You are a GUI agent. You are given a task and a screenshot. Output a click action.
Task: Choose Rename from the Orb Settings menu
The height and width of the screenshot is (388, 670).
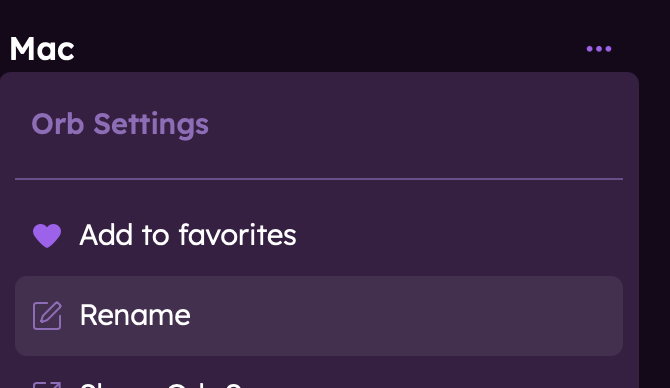pos(319,316)
